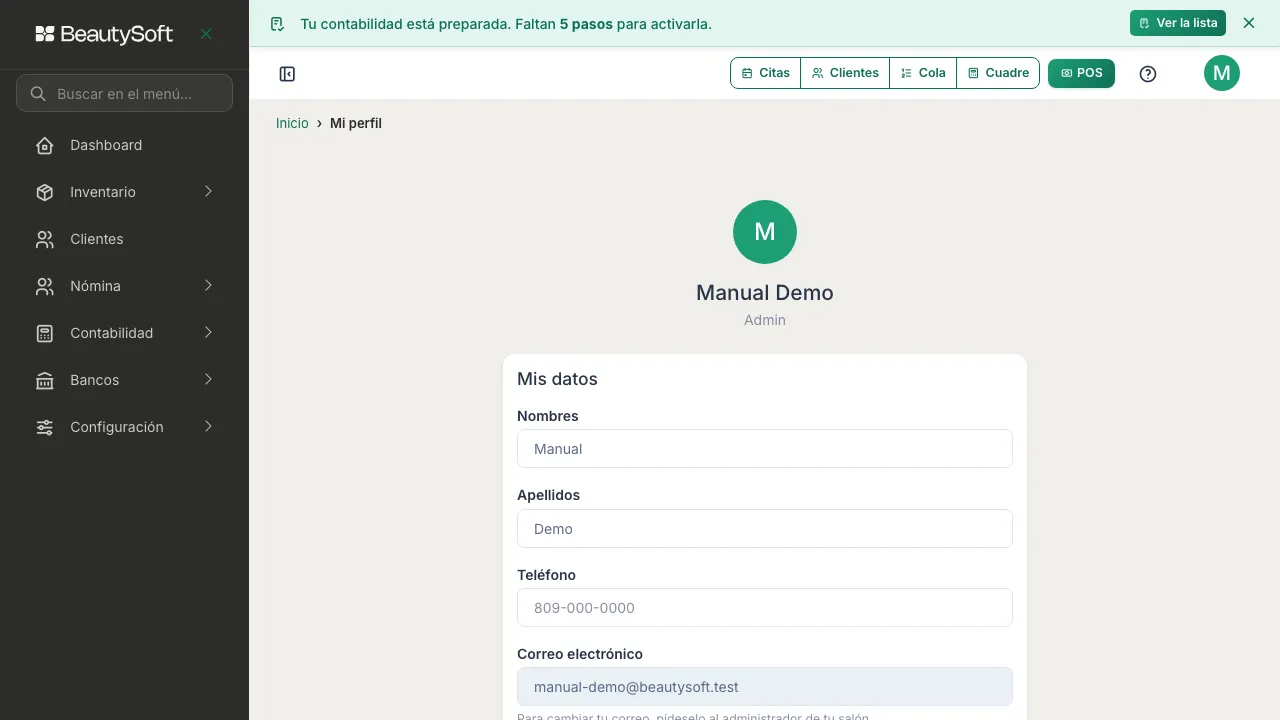This screenshot has width=1280, height=720.
Task: Focus the Buscar en el menú search field
Action: pyautogui.click(x=124, y=93)
